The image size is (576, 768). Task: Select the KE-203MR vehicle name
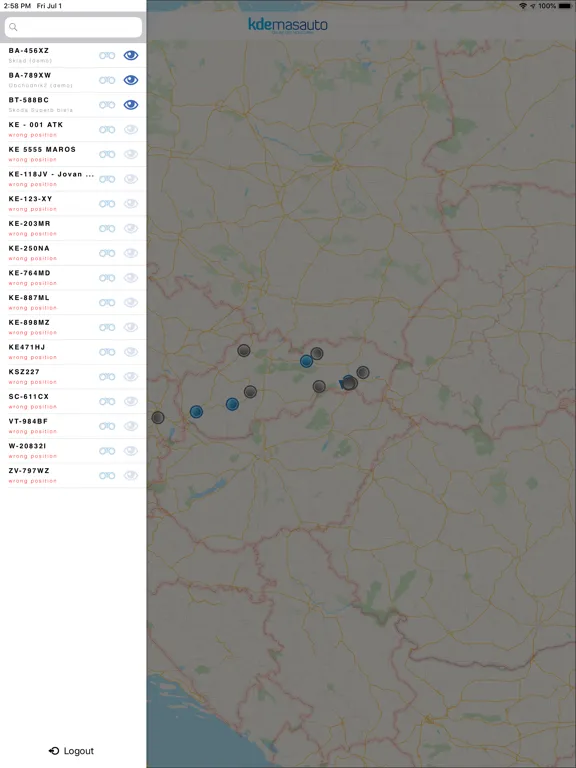point(30,223)
